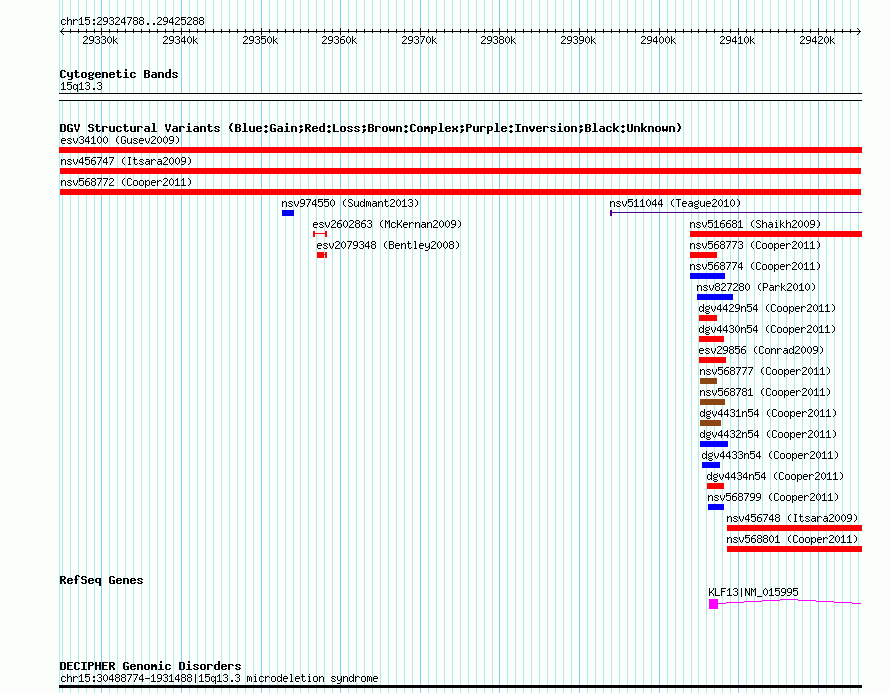The image size is (890, 693).
Task: Click the red bar under dgv4430n54
Action: (711, 339)
